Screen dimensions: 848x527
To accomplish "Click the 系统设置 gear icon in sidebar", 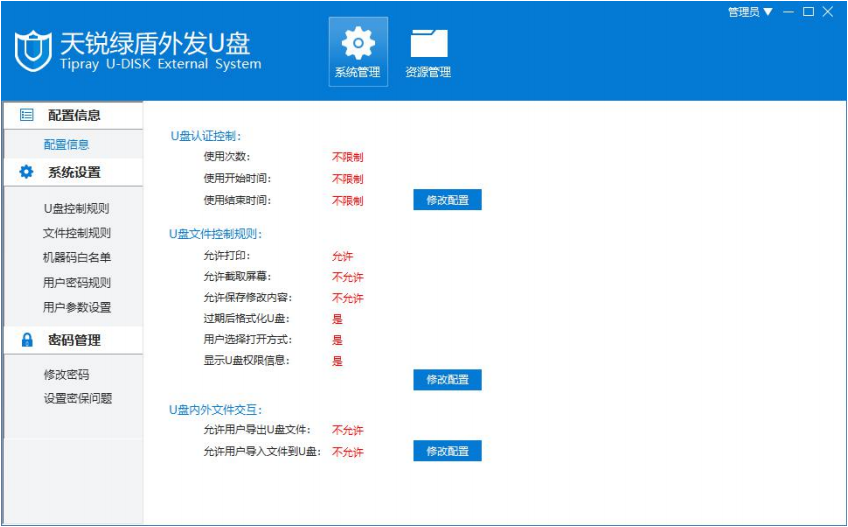I will coord(26,172).
